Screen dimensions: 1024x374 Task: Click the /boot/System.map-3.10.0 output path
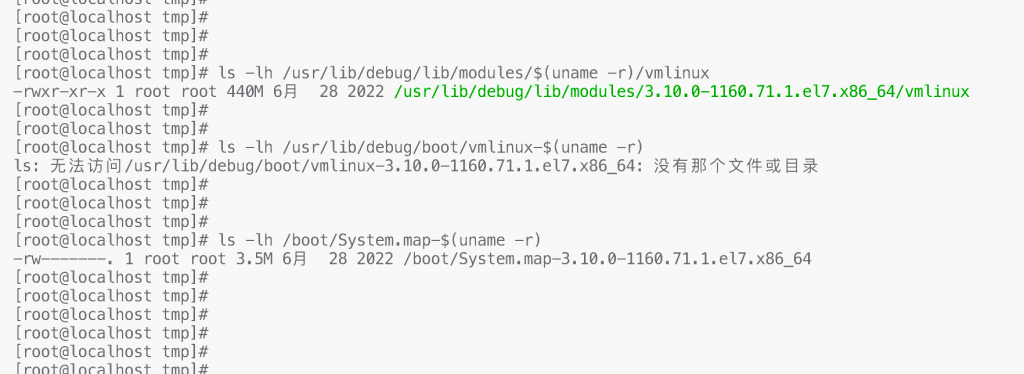pos(607,259)
